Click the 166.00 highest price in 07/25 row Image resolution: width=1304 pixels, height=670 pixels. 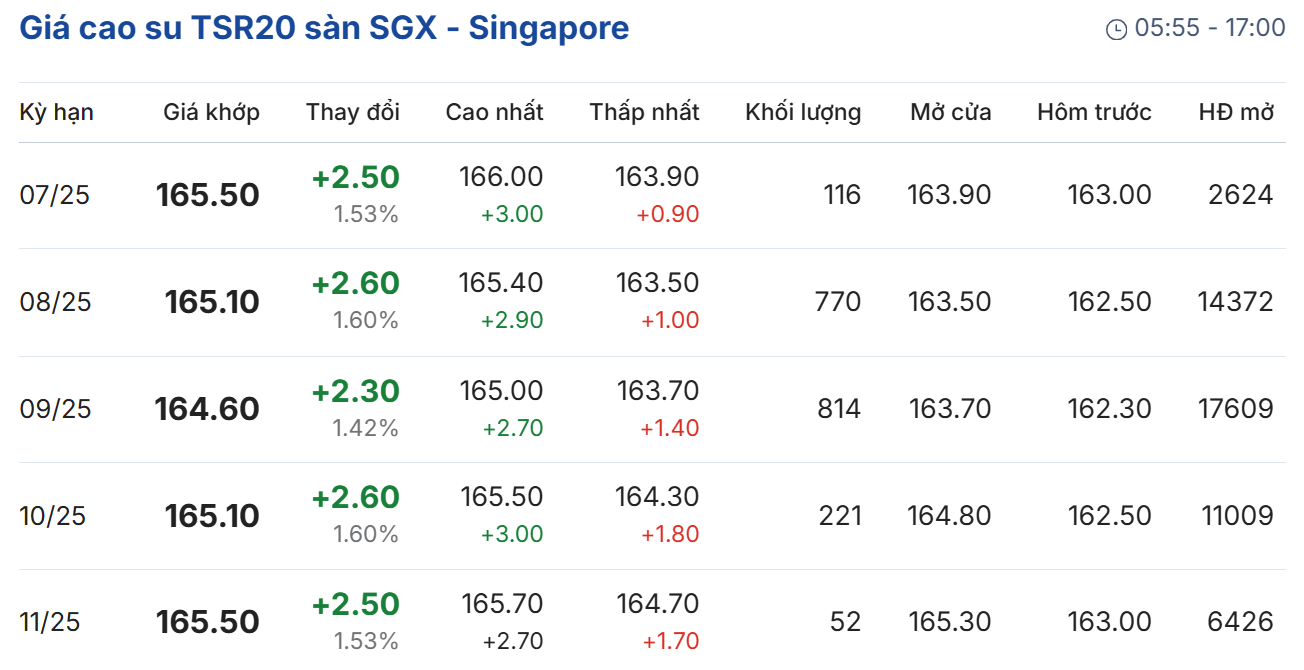click(501, 177)
